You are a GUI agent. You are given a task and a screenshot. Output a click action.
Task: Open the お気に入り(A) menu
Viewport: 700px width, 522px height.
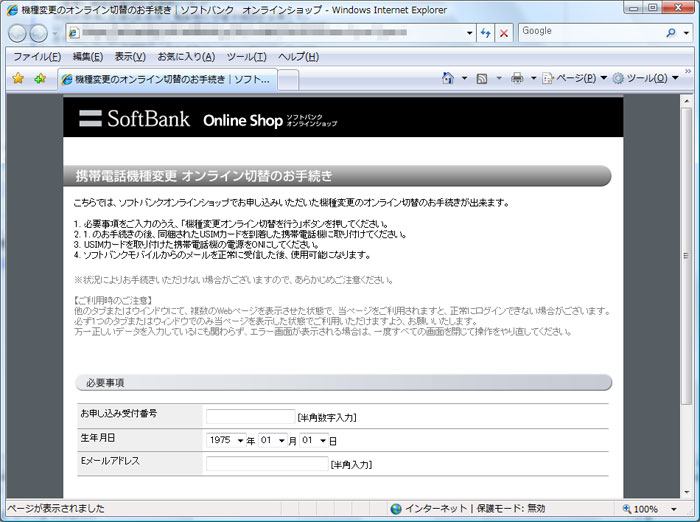186,57
